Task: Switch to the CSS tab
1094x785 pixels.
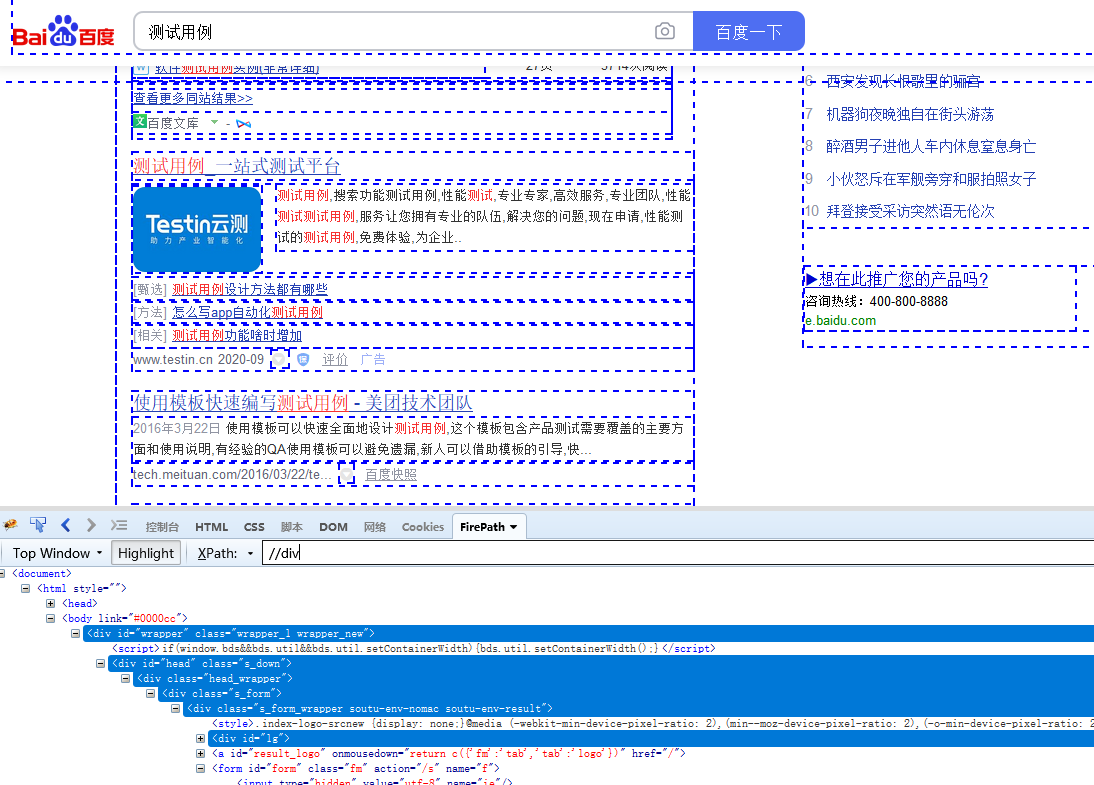Action: click(254, 527)
